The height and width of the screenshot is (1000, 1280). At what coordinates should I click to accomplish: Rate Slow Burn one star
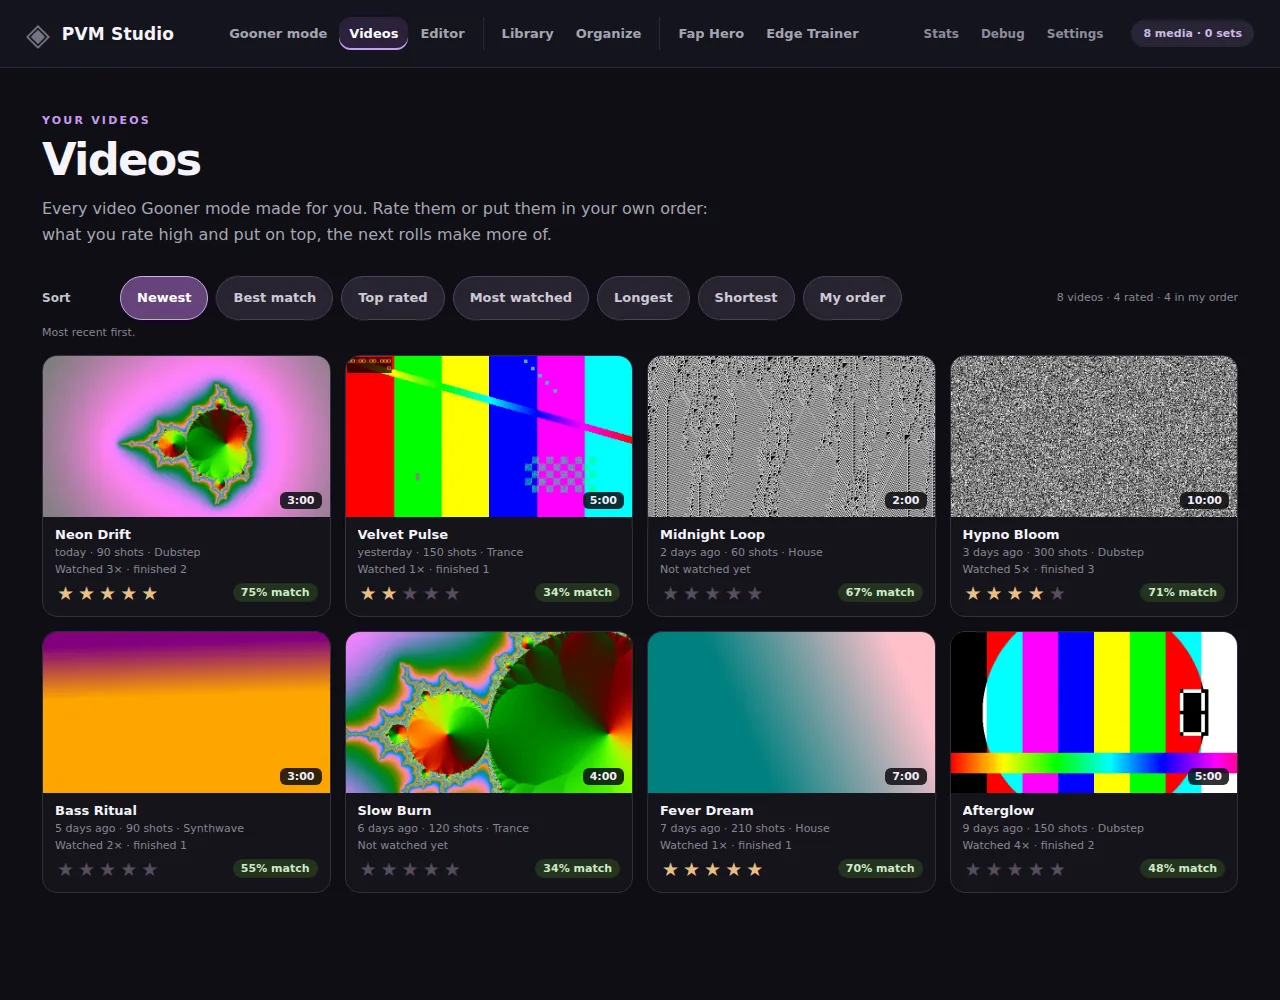click(368, 869)
